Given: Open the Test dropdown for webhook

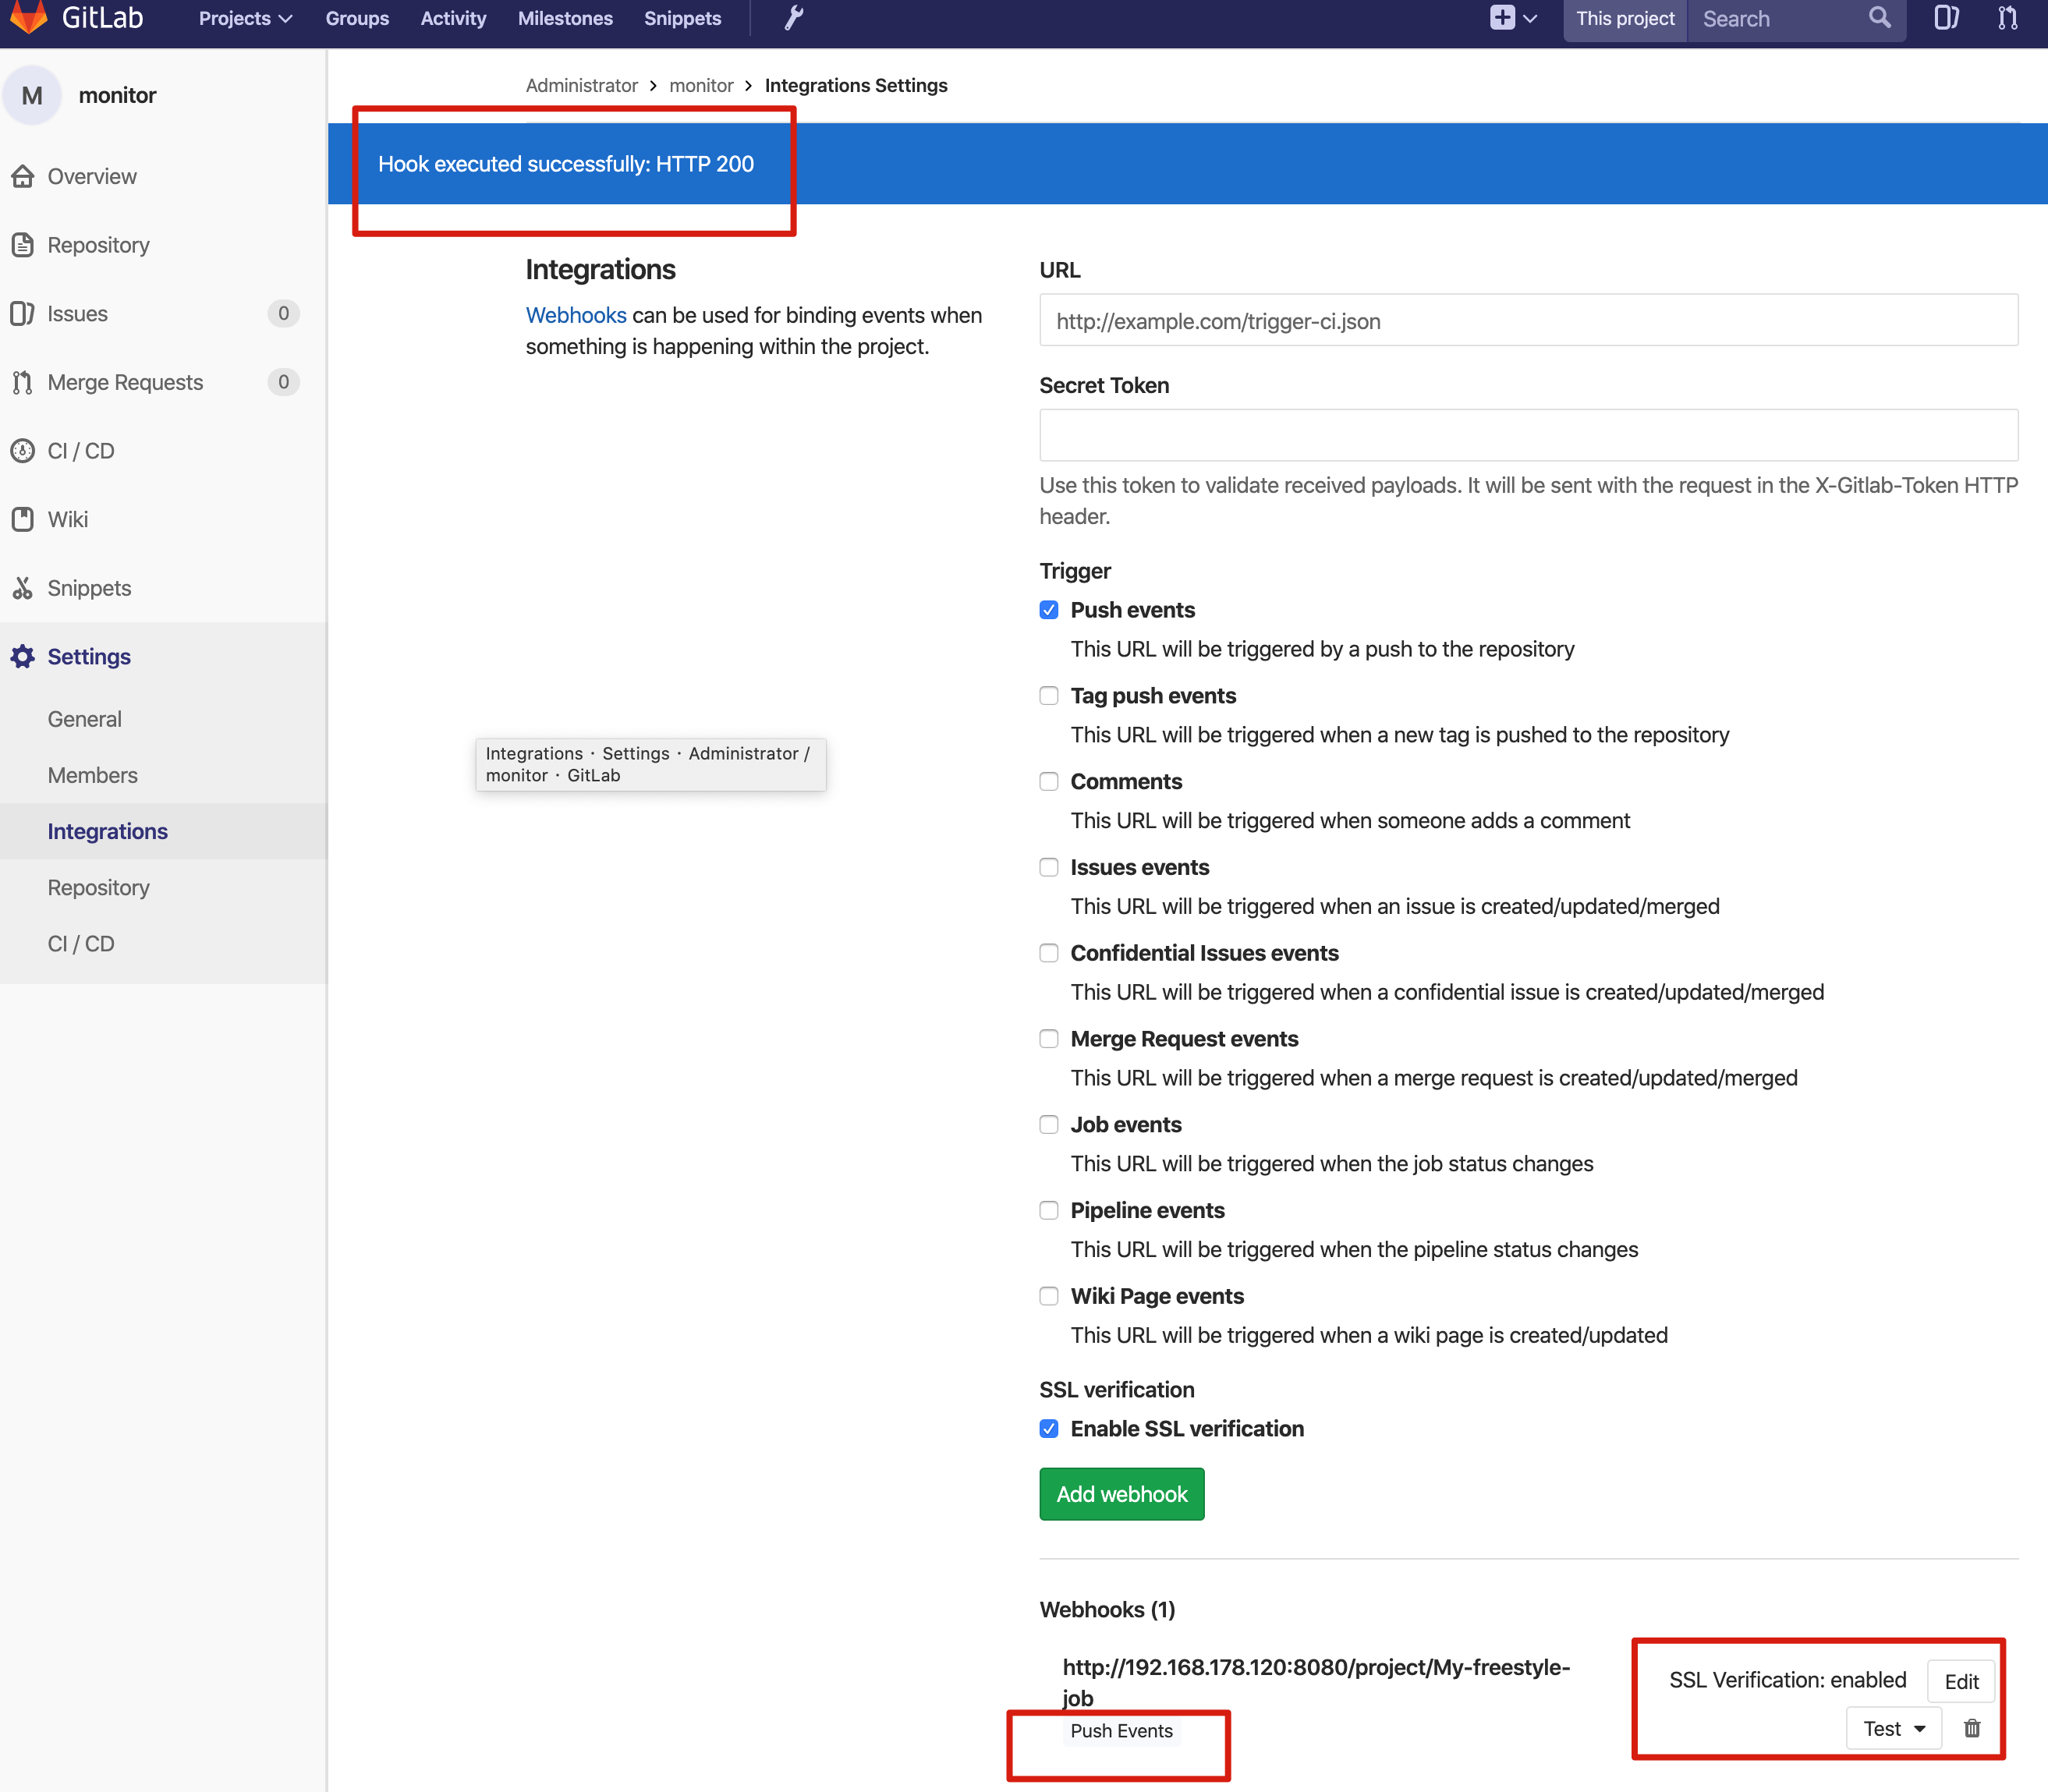Looking at the screenshot, I should (x=1894, y=1728).
